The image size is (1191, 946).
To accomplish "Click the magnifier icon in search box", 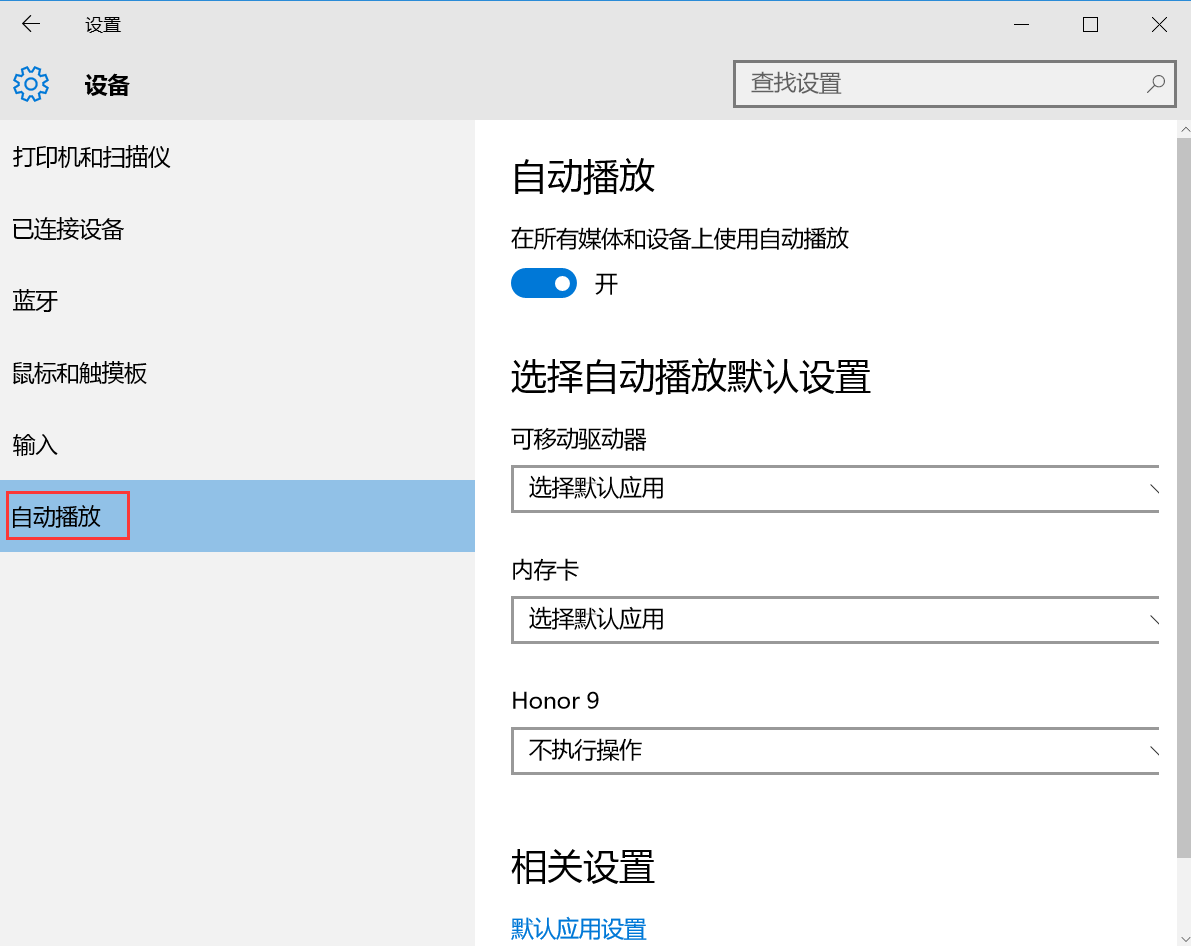I will (1155, 84).
